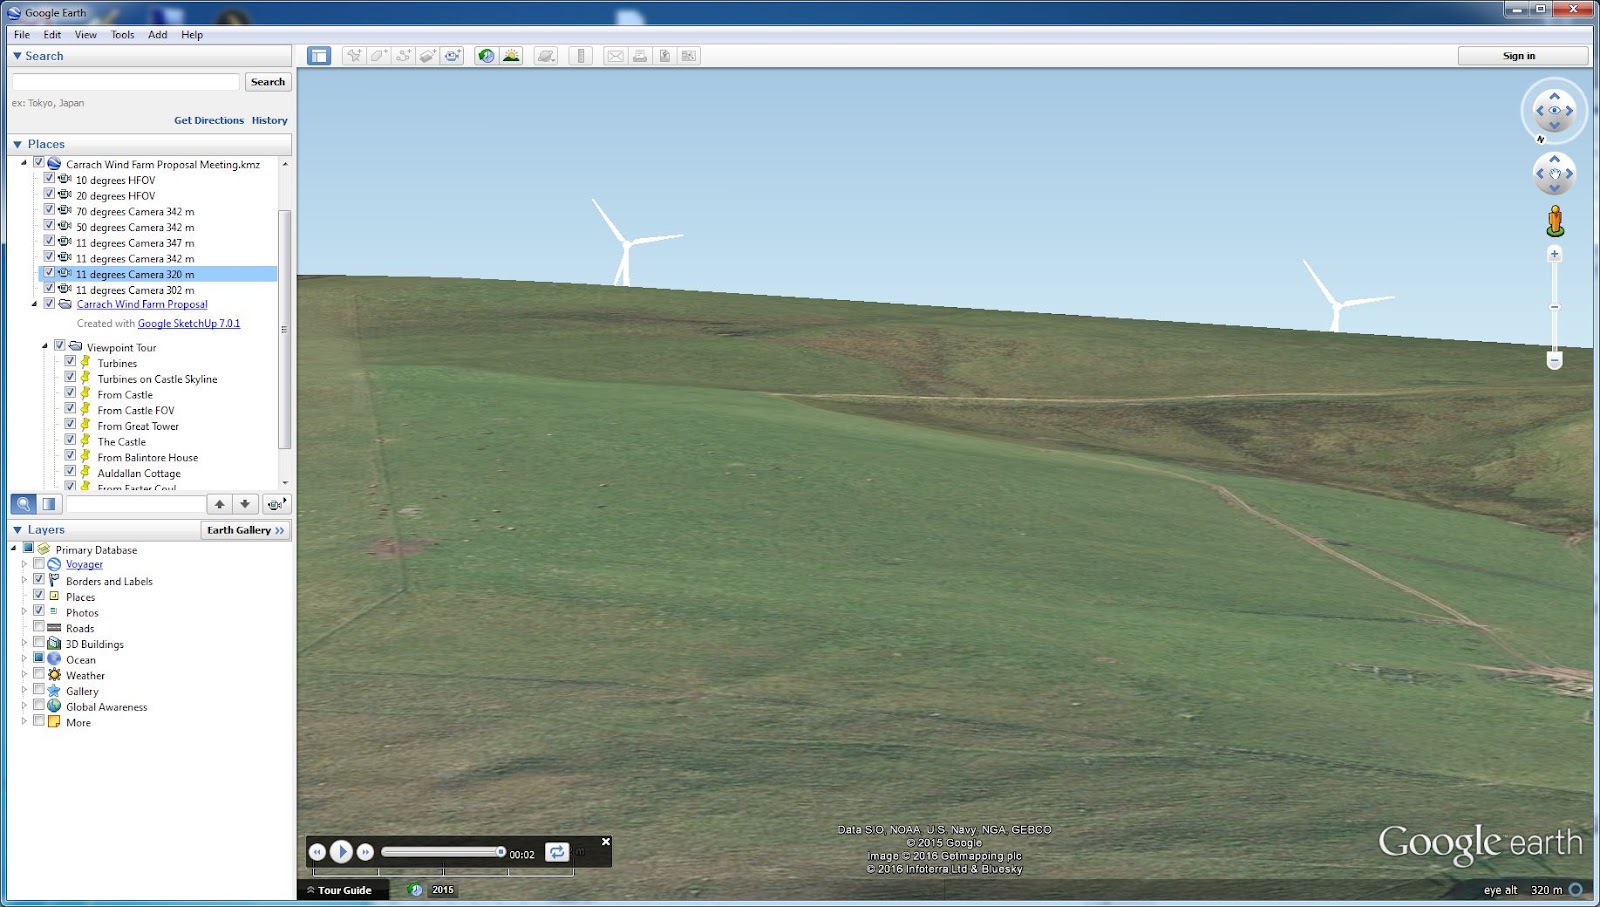Image resolution: width=1600 pixels, height=907 pixels.
Task: Click the Places split-view panel icon
Action: pos(48,504)
